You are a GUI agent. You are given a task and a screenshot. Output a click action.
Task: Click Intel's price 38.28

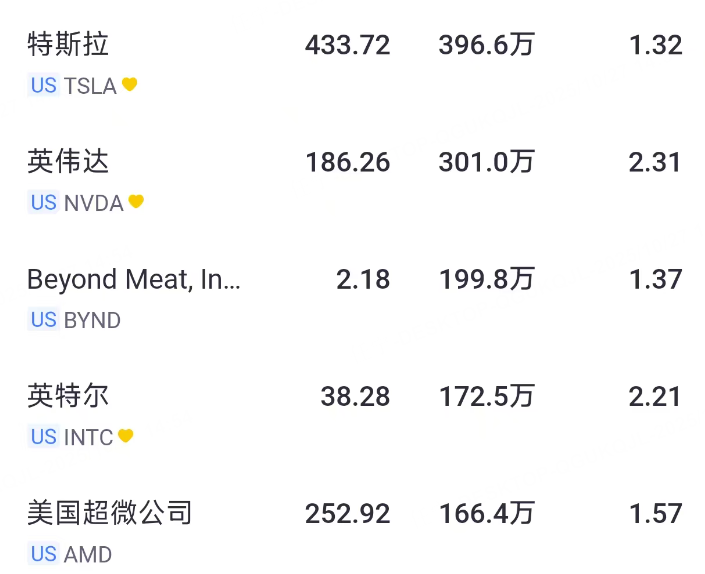(355, 396)
